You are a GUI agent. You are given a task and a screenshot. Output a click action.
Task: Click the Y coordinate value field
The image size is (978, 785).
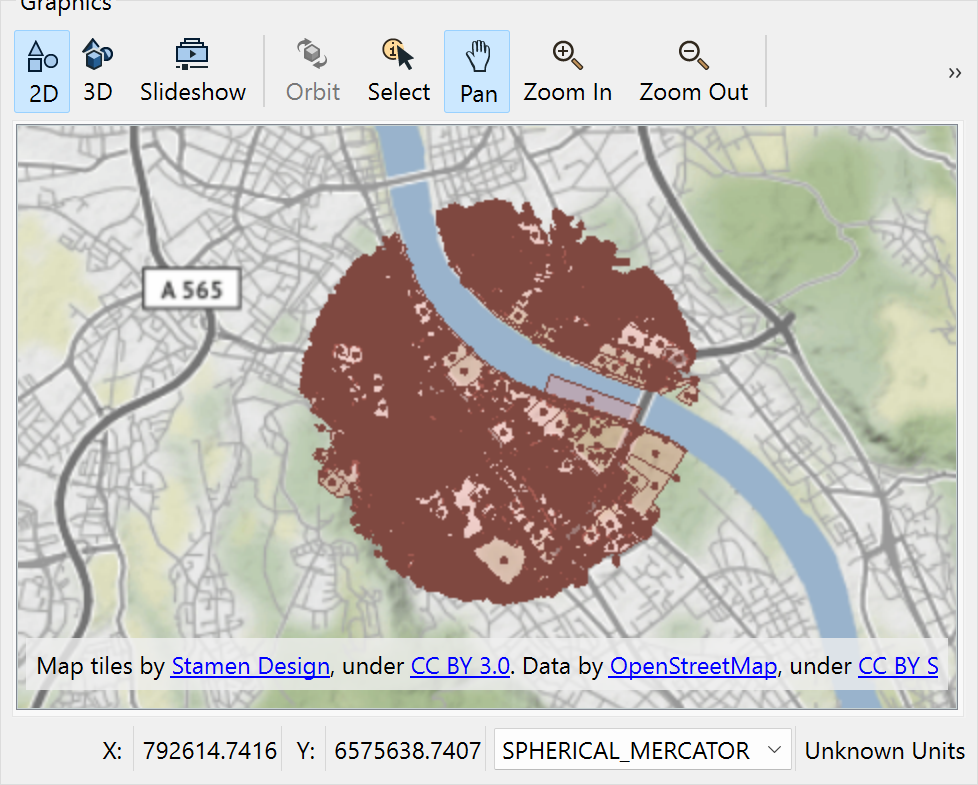(x=406, y=750)
